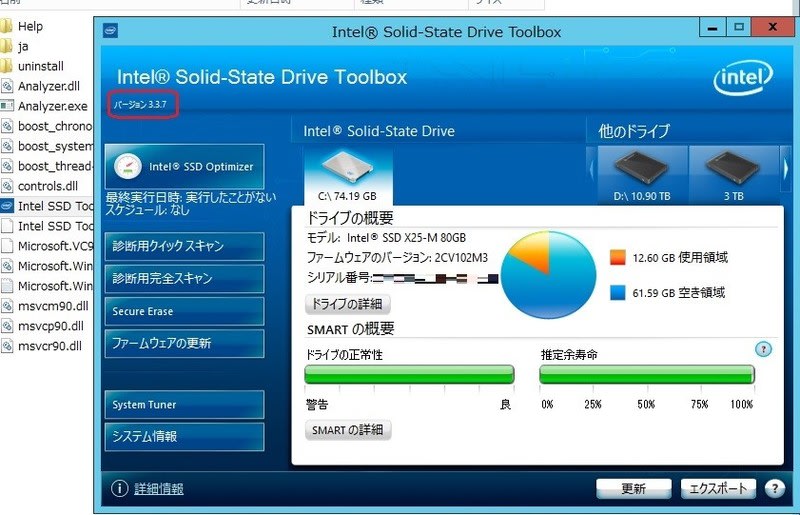This screenshot has width=800, height=515.
Task: Click the firmware version 2CV102M3 text
Action: point(461,258)
